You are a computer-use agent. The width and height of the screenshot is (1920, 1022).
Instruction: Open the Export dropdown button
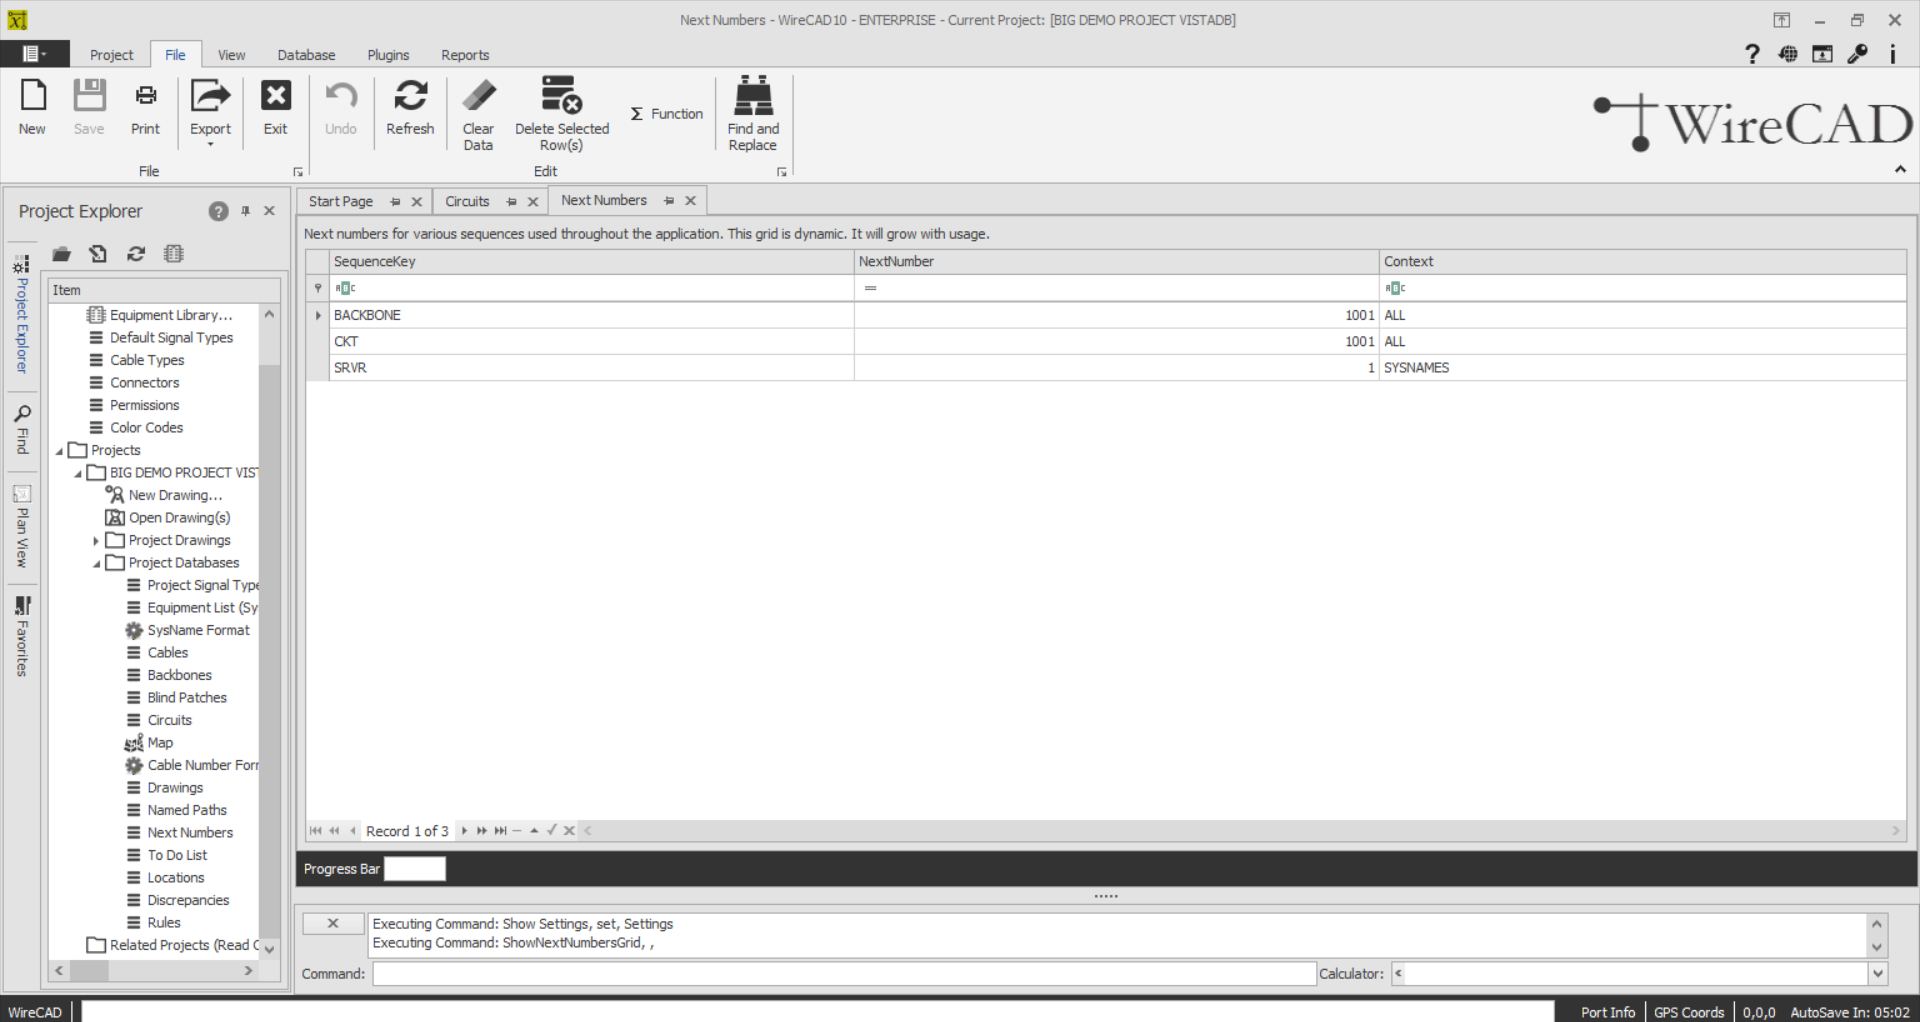[210, 112]
